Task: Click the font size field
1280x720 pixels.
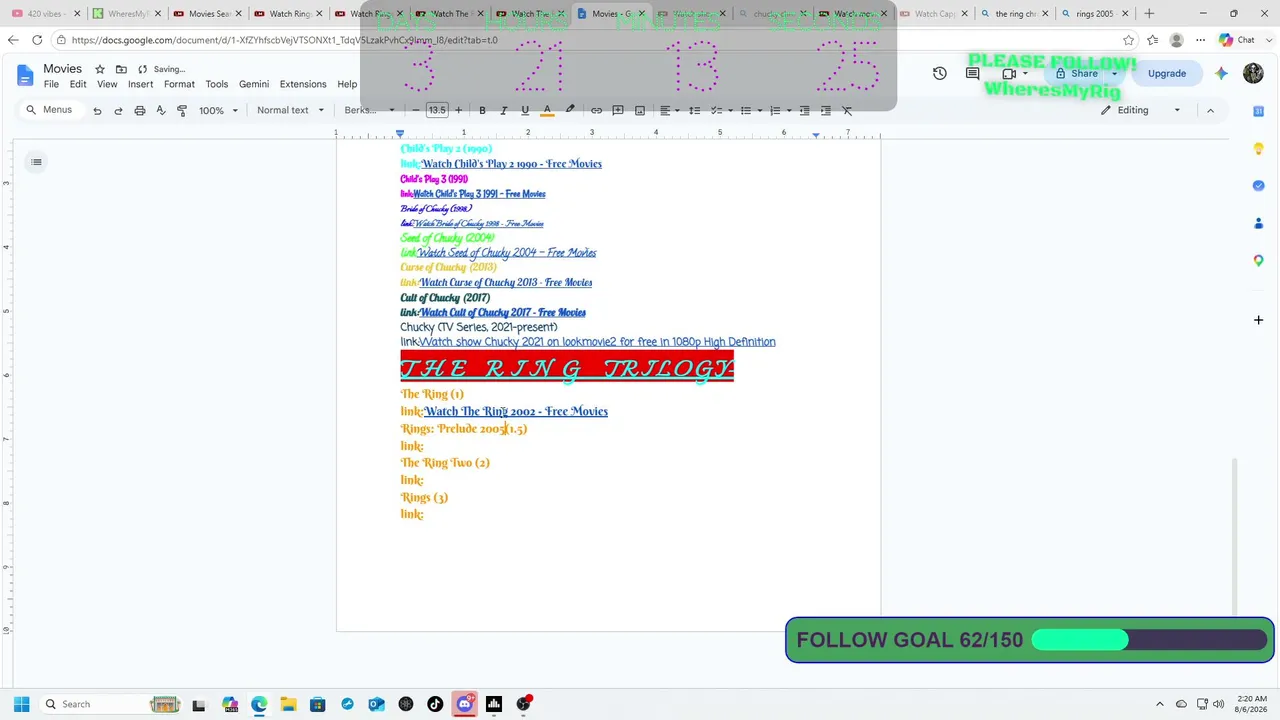Action: 437,110
